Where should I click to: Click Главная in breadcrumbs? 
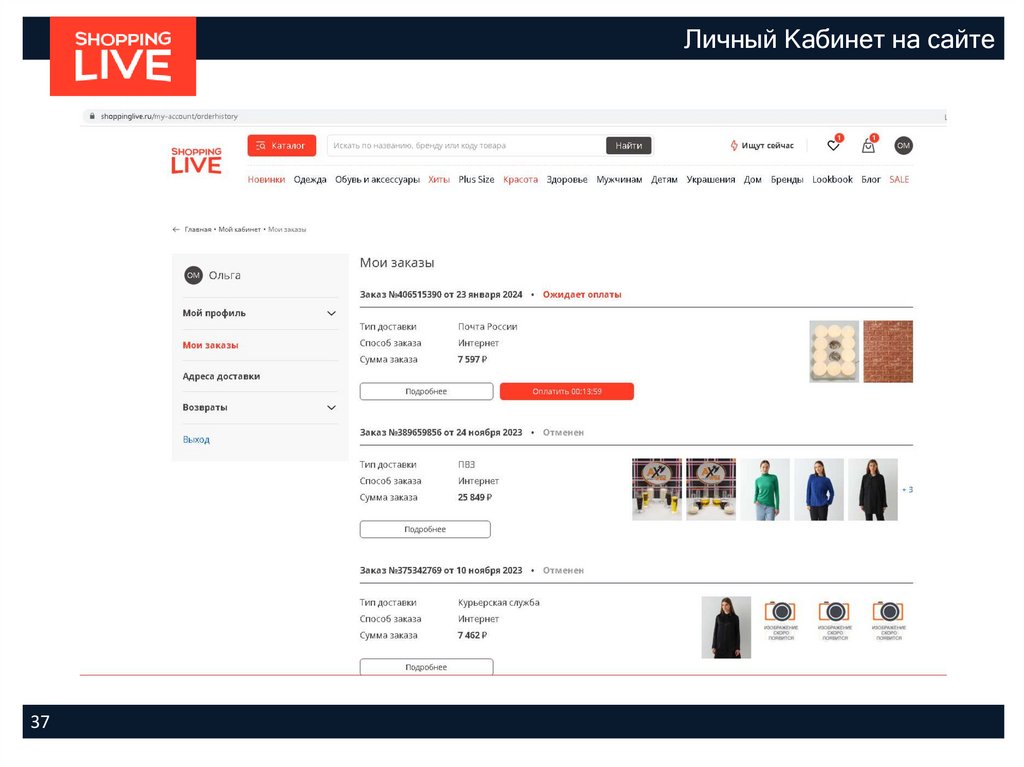198,229
